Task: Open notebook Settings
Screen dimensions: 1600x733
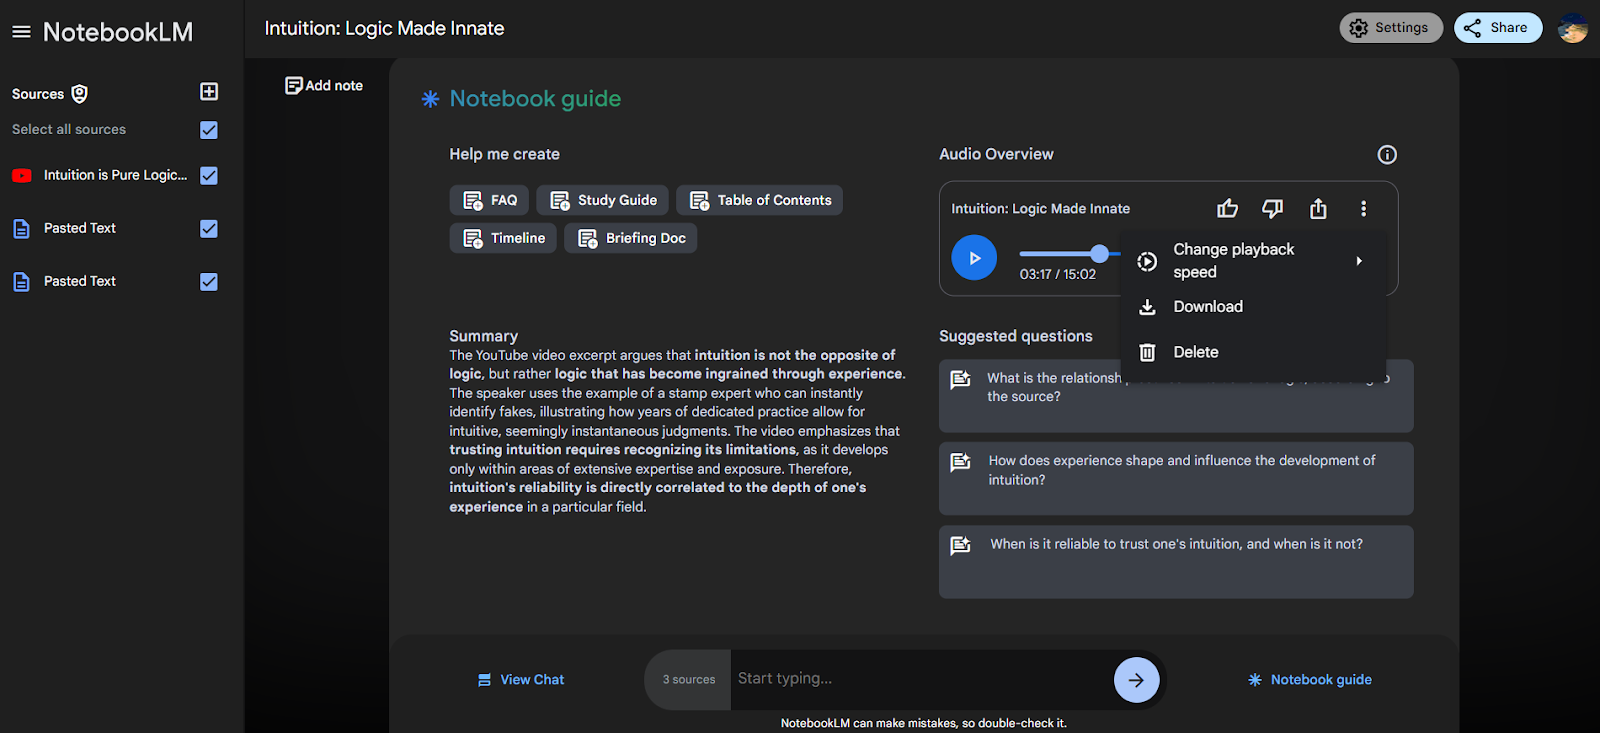Action: coord(1391,28)
